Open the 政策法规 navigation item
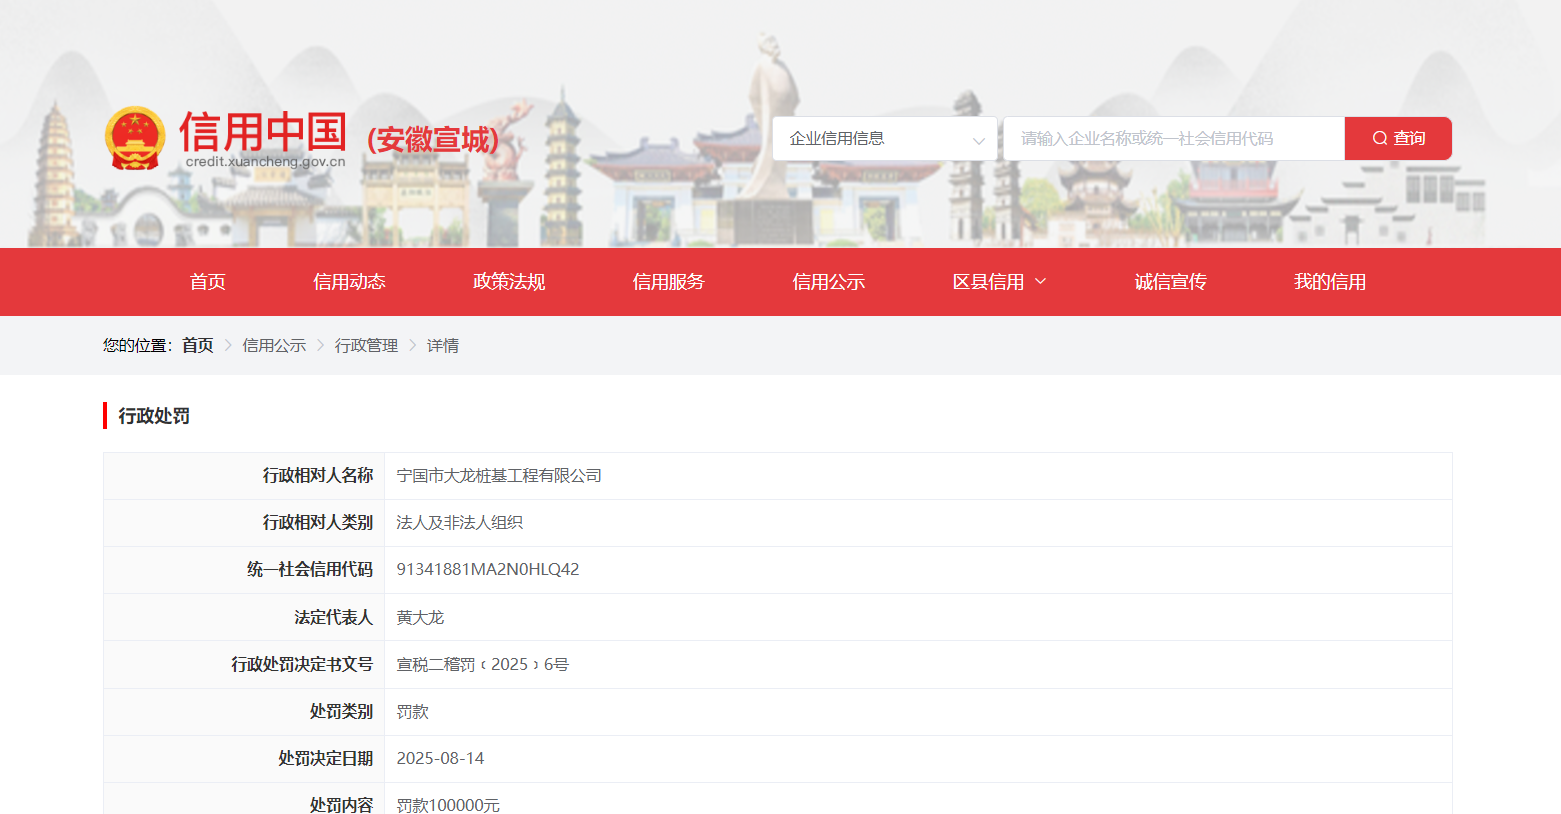Screen dimensions: 1561x814 point(509,282)
